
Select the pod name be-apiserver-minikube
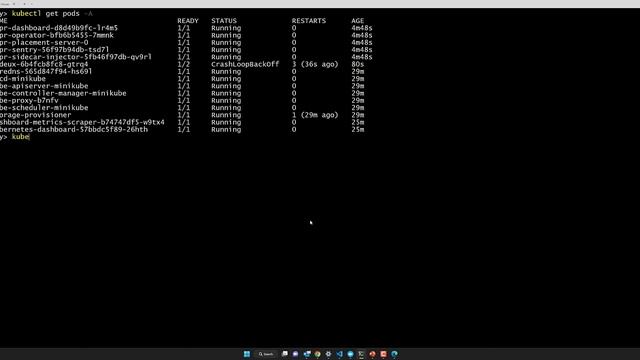coord(44,86)
